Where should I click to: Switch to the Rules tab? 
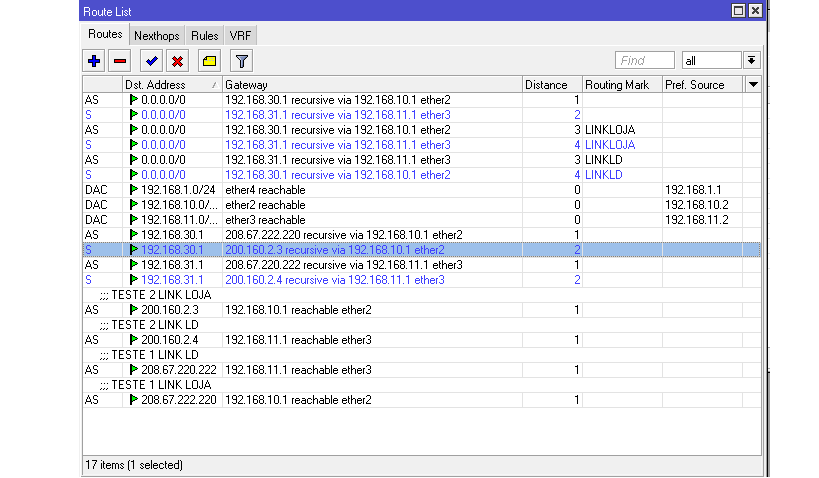click(204, 36)
